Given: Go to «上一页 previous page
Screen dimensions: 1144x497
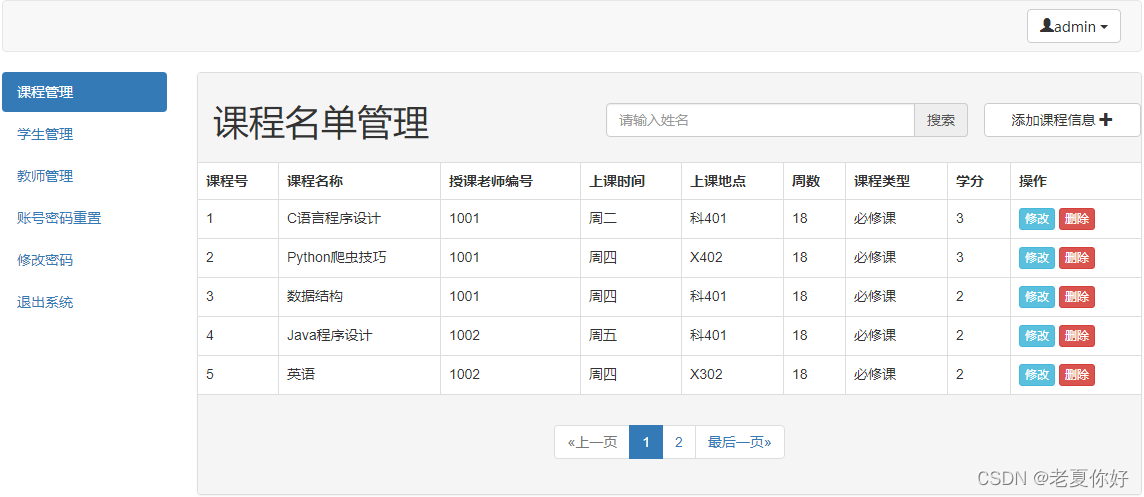Looking at the screenshot, I should (592, 442).
